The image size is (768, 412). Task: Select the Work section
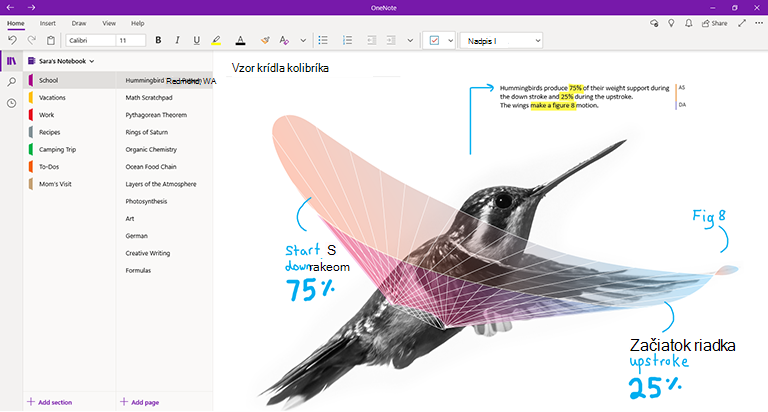click(70, 115)
